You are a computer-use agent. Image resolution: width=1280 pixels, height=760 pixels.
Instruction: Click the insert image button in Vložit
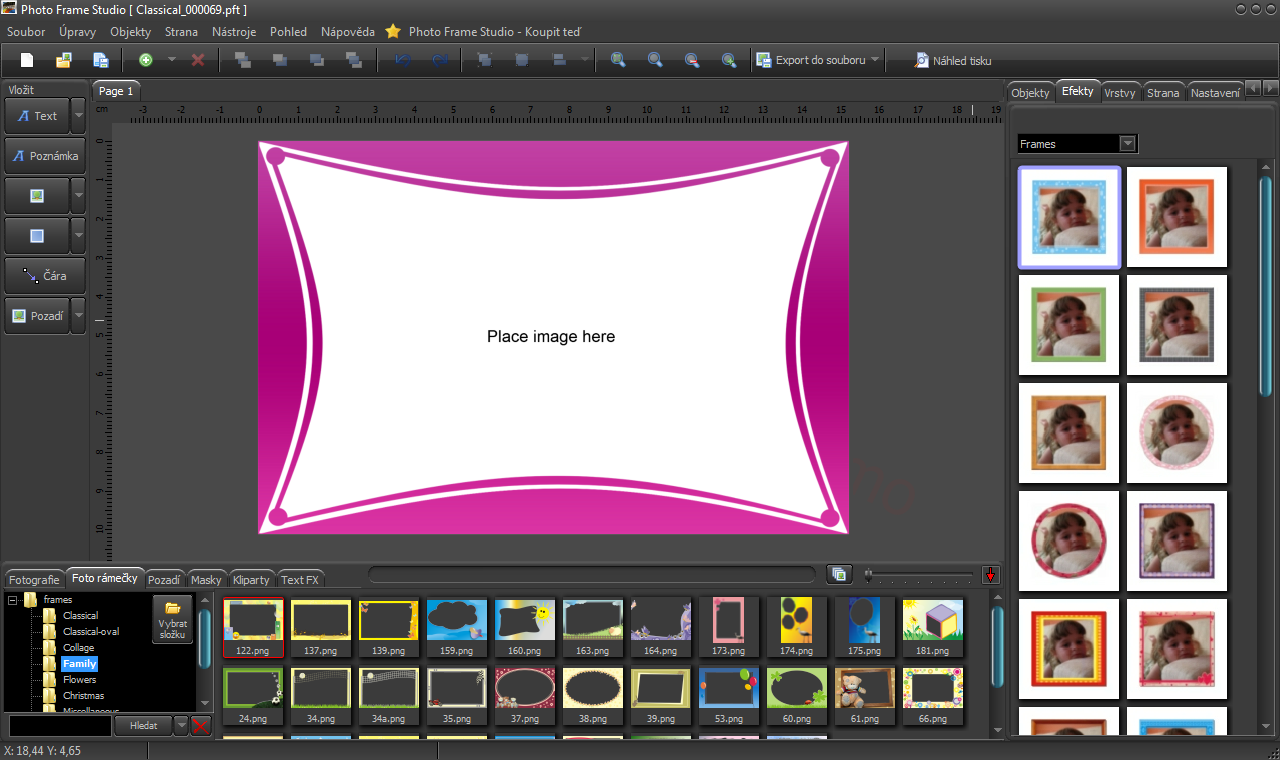click(37, 196)
